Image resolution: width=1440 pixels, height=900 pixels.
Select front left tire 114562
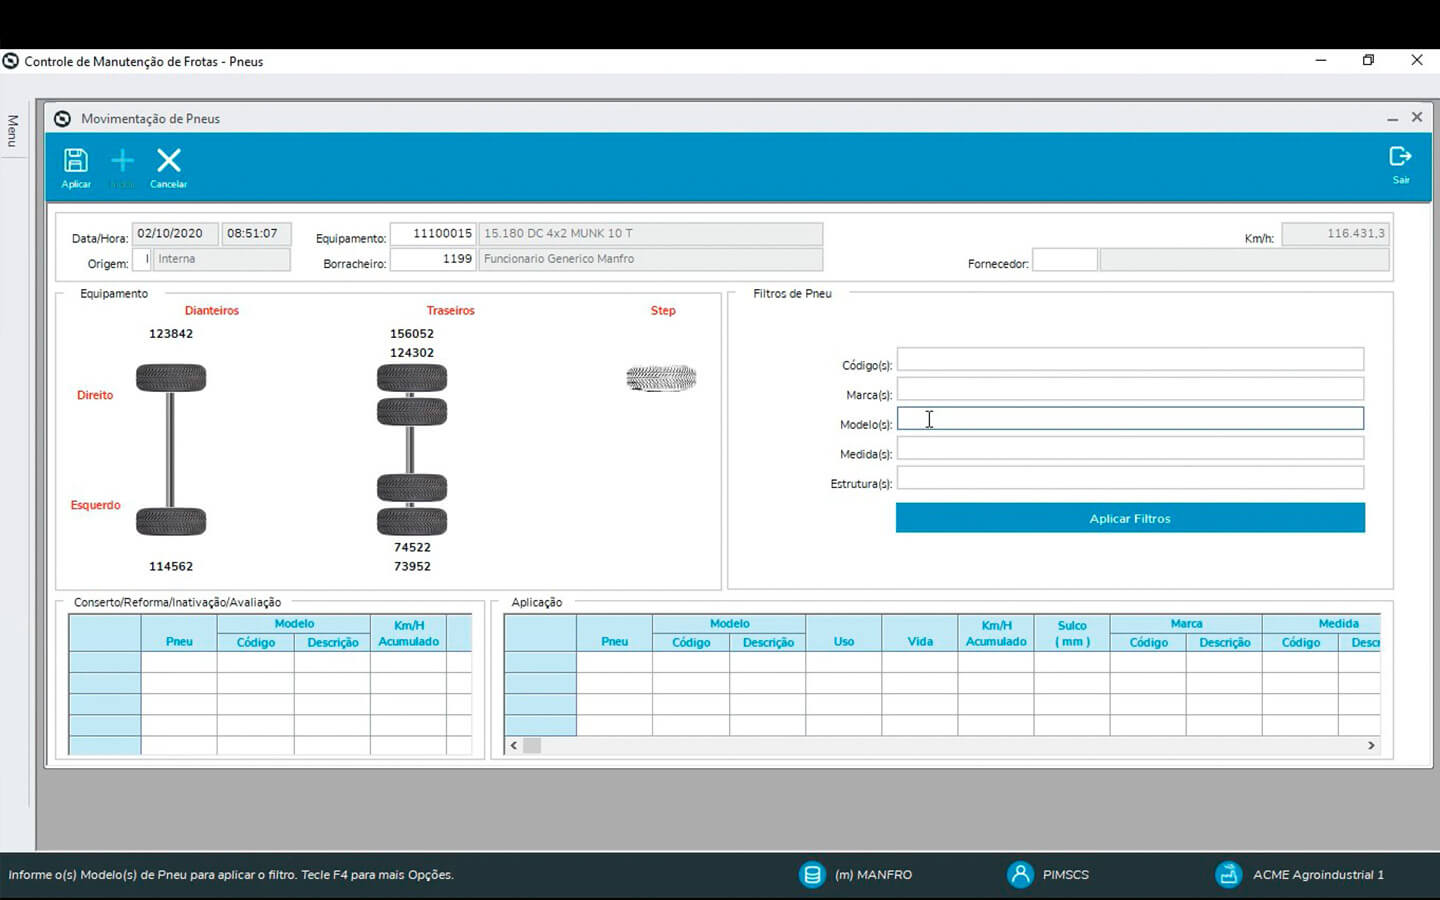171,521
